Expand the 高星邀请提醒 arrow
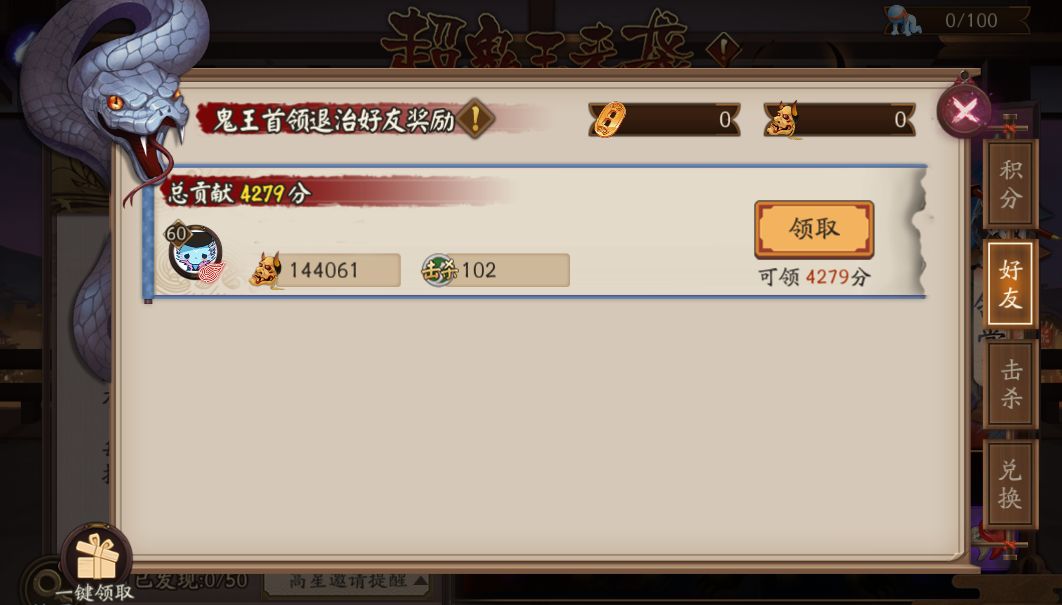 (x=421, y=581)
